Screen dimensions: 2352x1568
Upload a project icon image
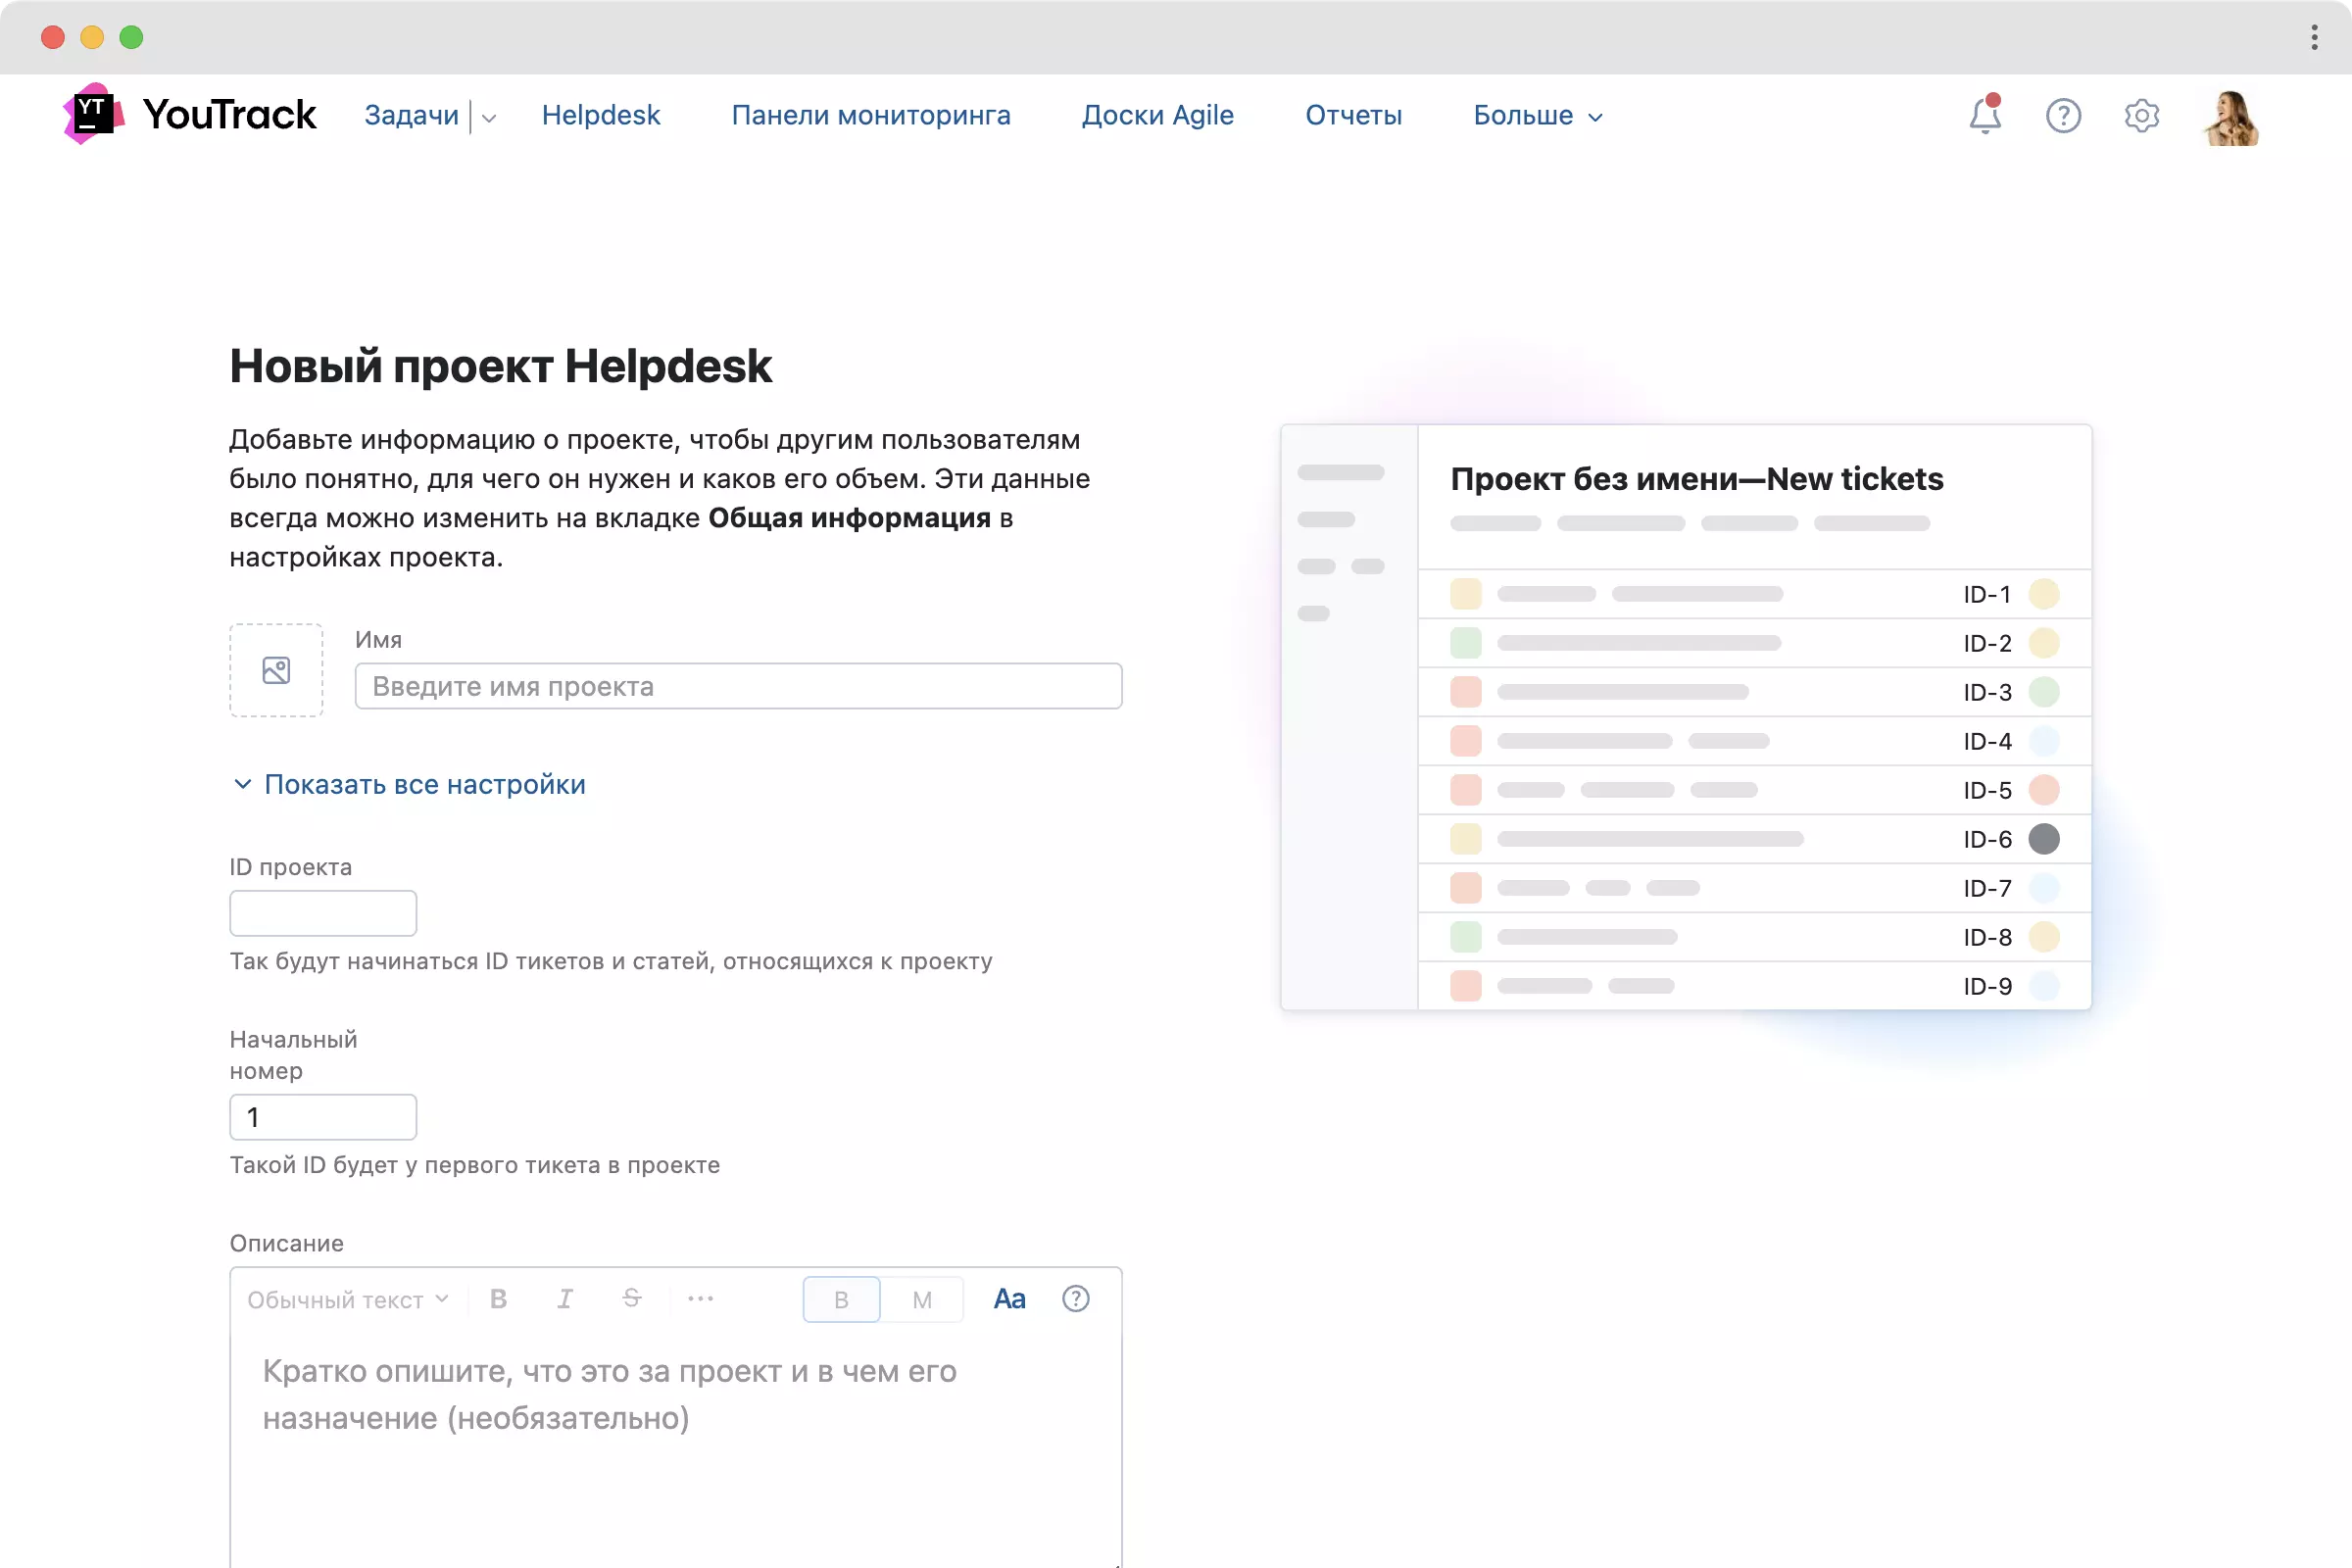(x=276, y=670)
